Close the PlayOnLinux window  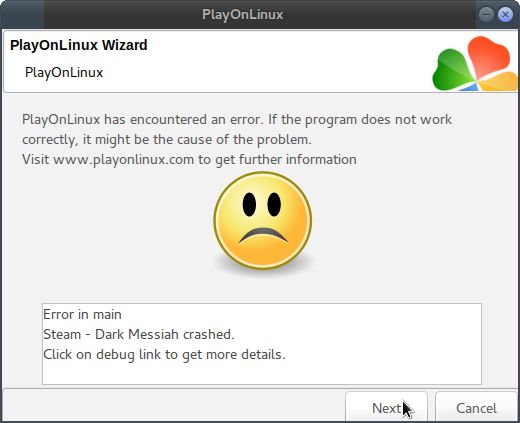pos(505,14)
